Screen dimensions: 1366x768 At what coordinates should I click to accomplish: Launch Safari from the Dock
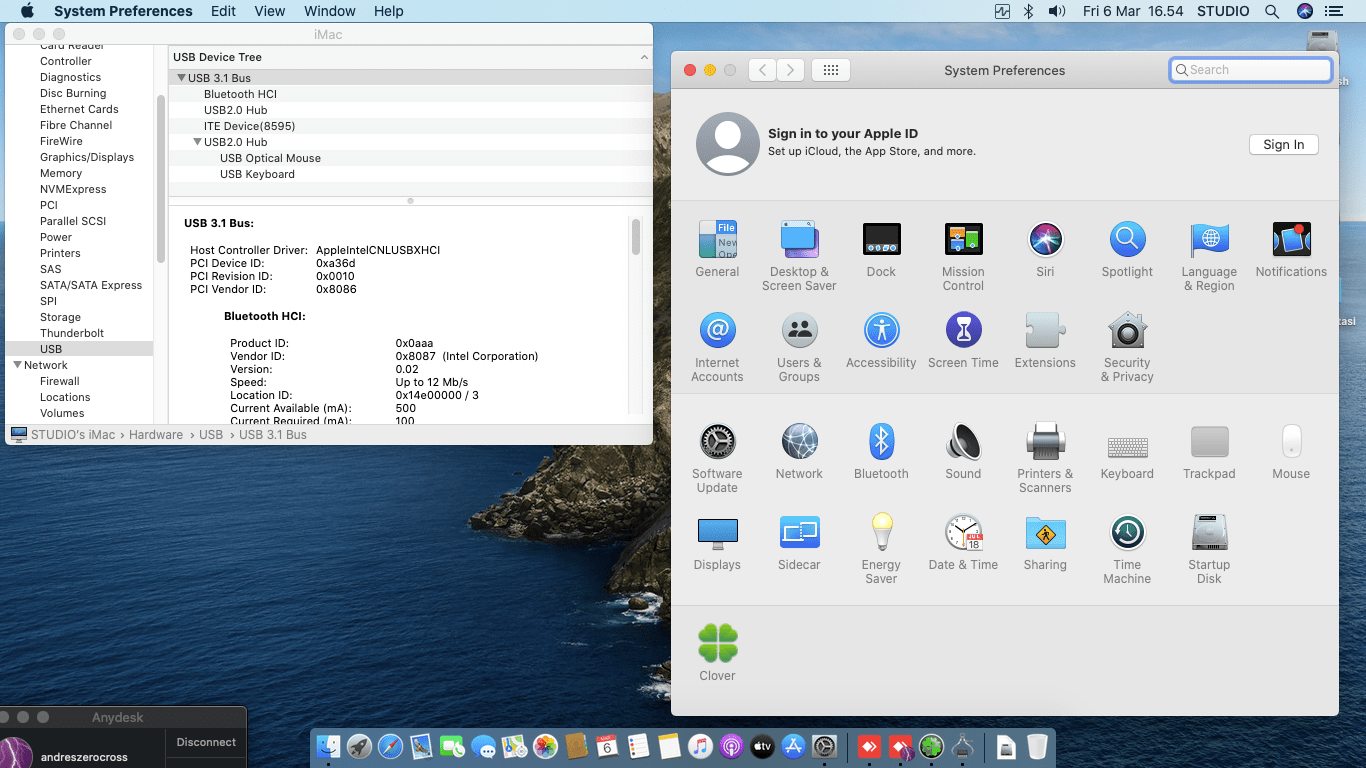(390, 746)
